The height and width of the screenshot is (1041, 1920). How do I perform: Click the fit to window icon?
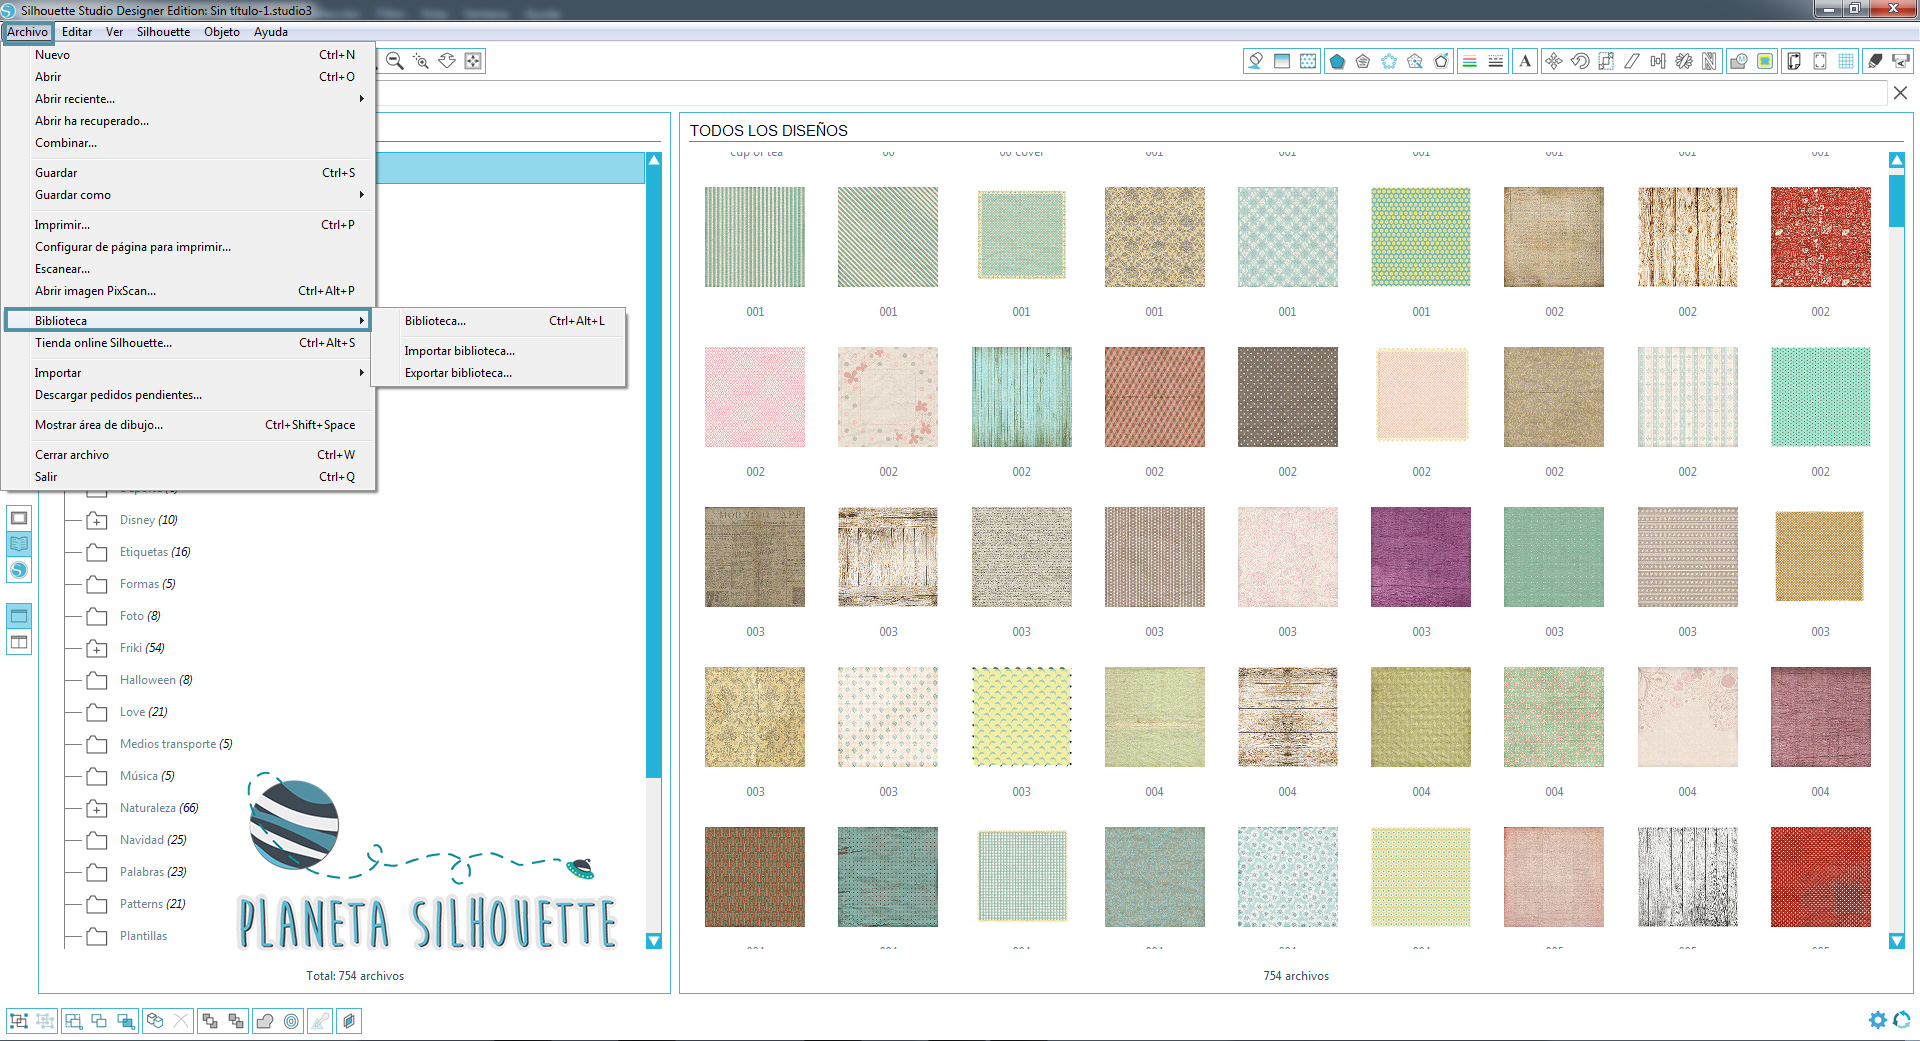click(473, 61)
